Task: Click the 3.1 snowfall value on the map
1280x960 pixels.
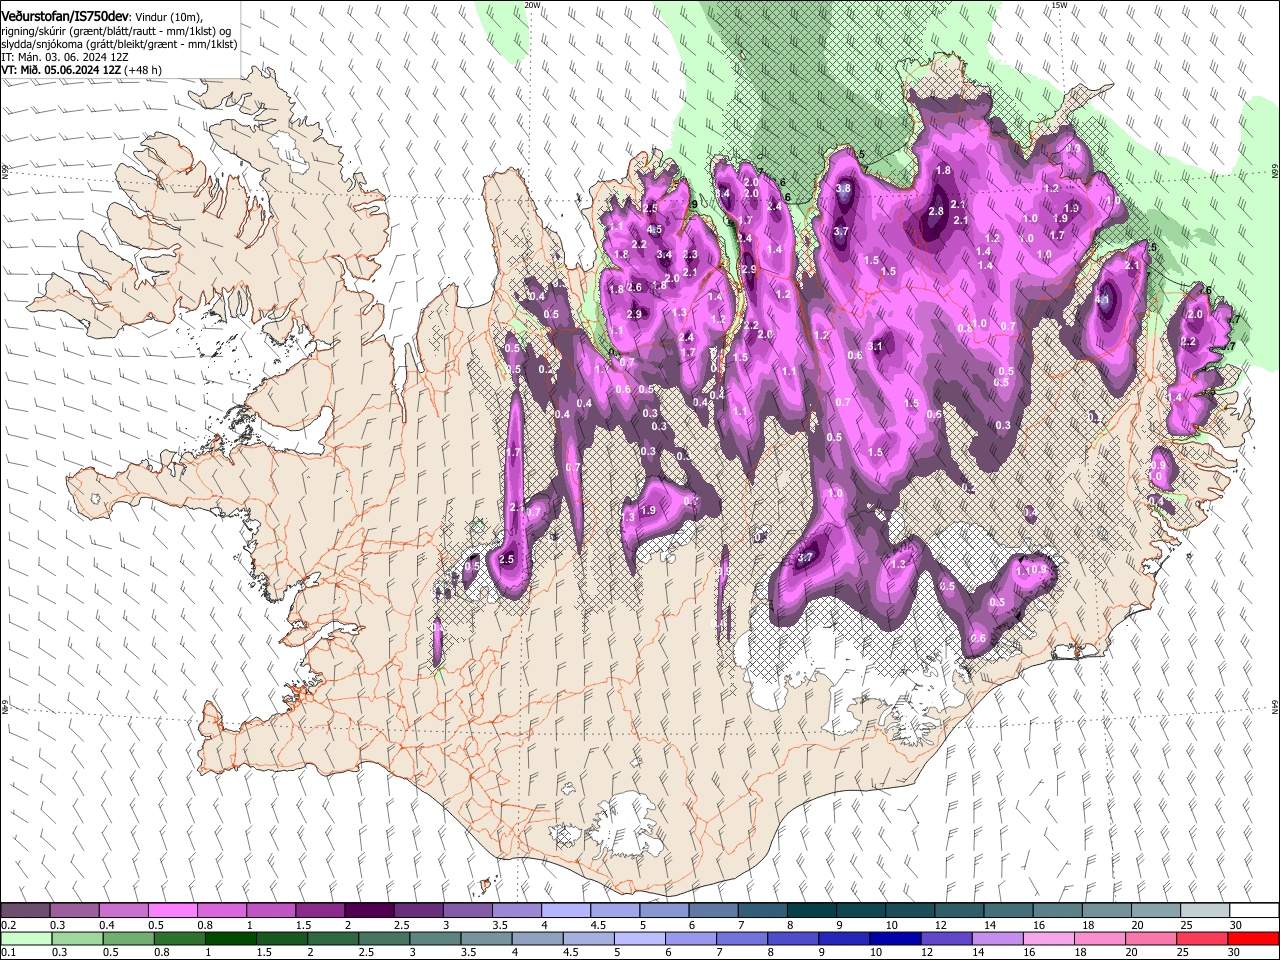Action: point(876,346)
